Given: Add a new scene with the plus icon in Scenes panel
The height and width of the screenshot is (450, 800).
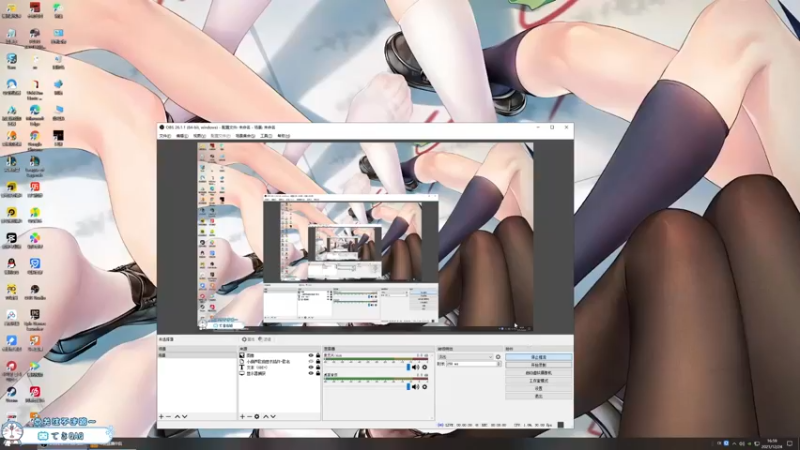Looking at the screenshot, I should (162, 416).
